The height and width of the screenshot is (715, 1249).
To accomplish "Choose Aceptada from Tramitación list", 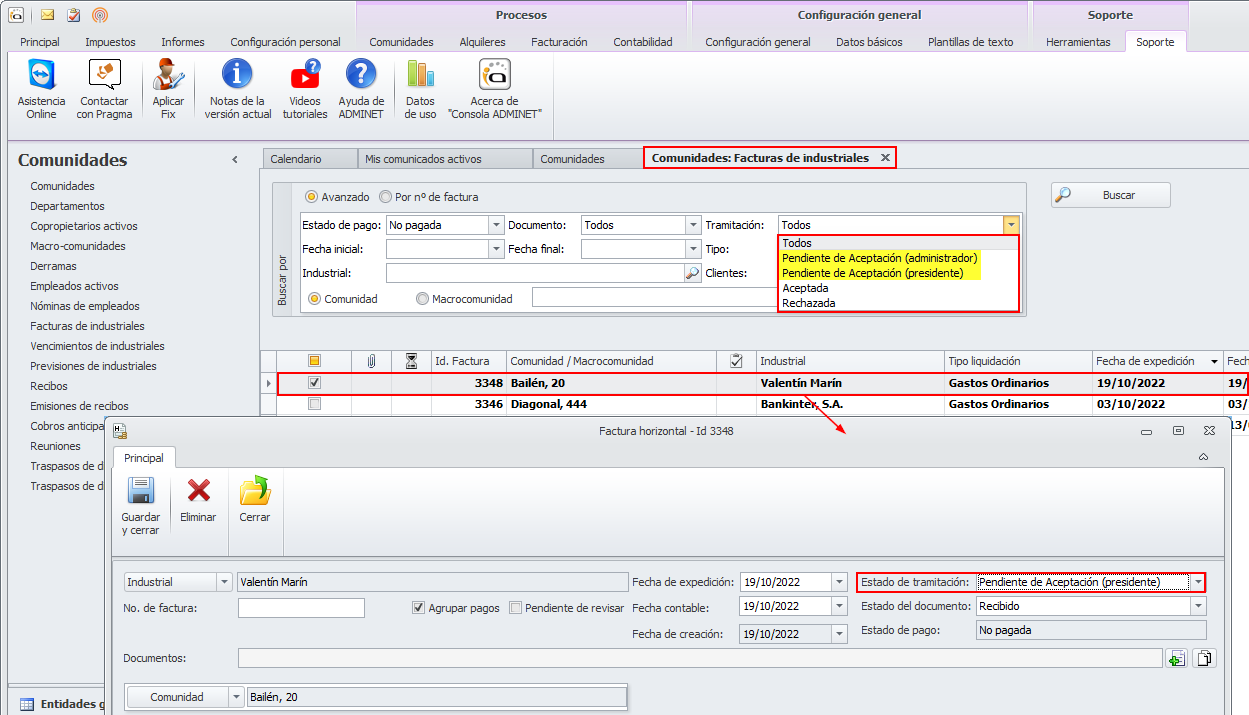I will click(805, 288).
